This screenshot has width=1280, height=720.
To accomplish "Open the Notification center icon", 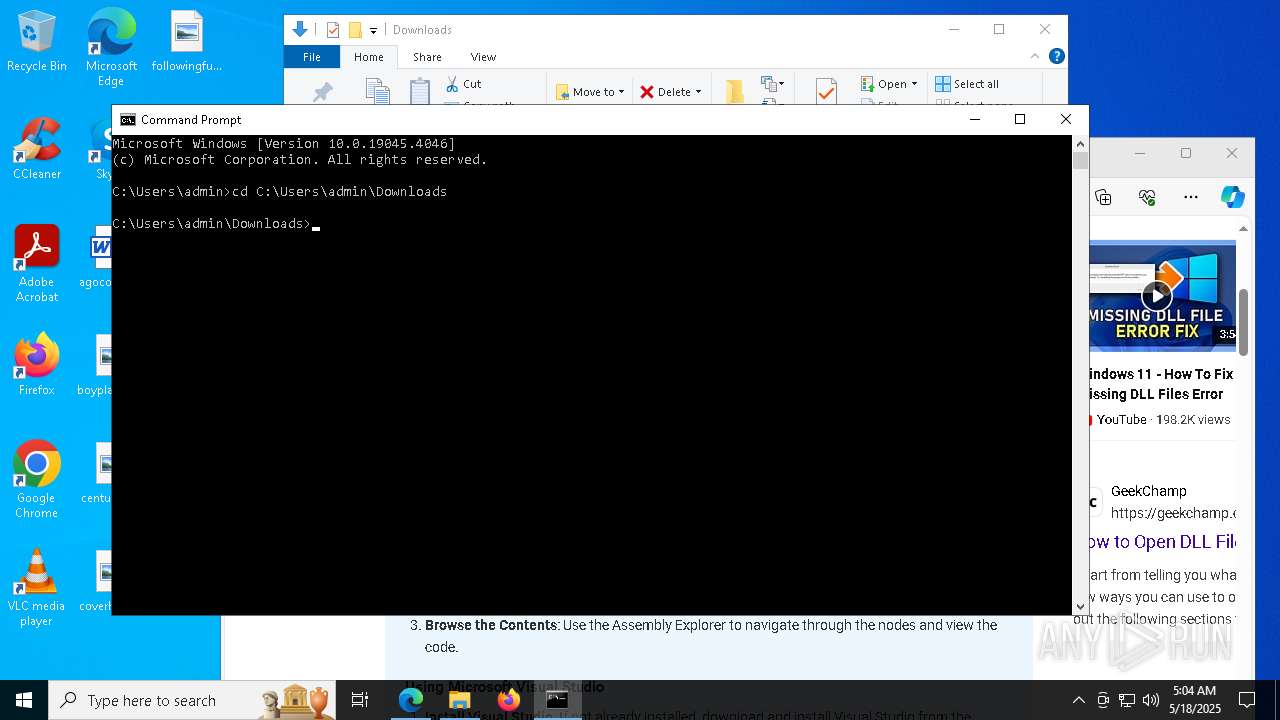I will 1247,700.
